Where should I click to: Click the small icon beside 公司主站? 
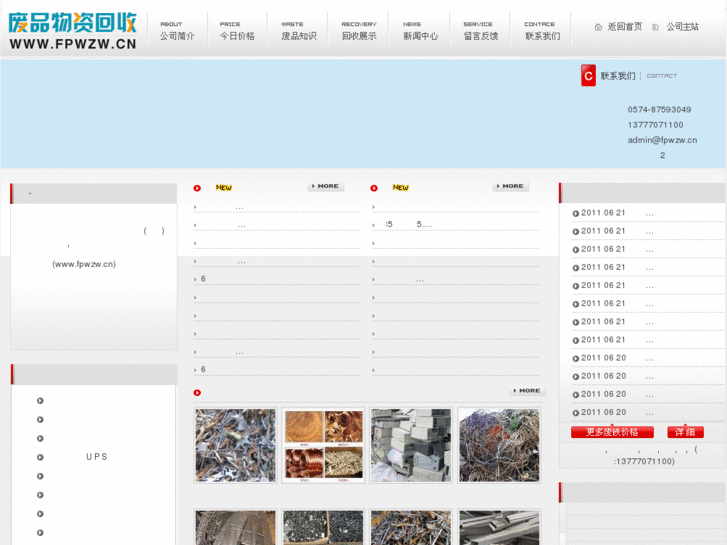(x=655, y=27)
